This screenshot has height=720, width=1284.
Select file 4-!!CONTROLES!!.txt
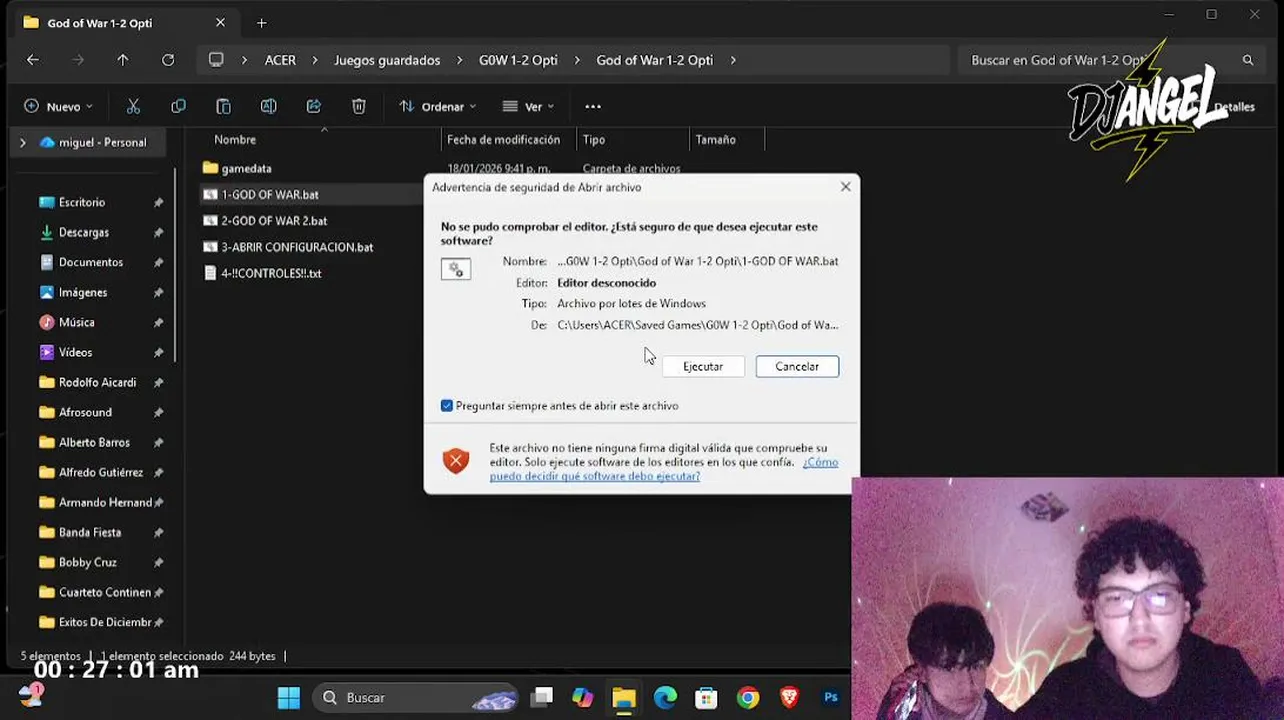271,273
